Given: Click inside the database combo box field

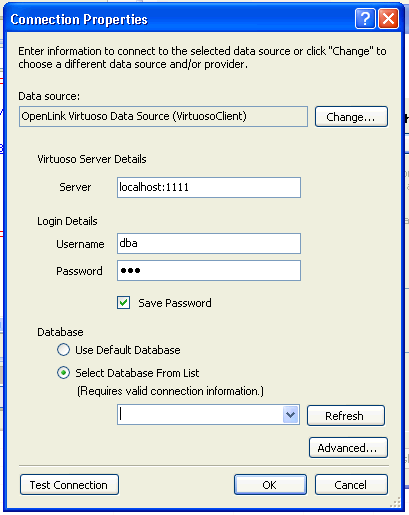Looking at the screenshot, I should pos(200,415).
